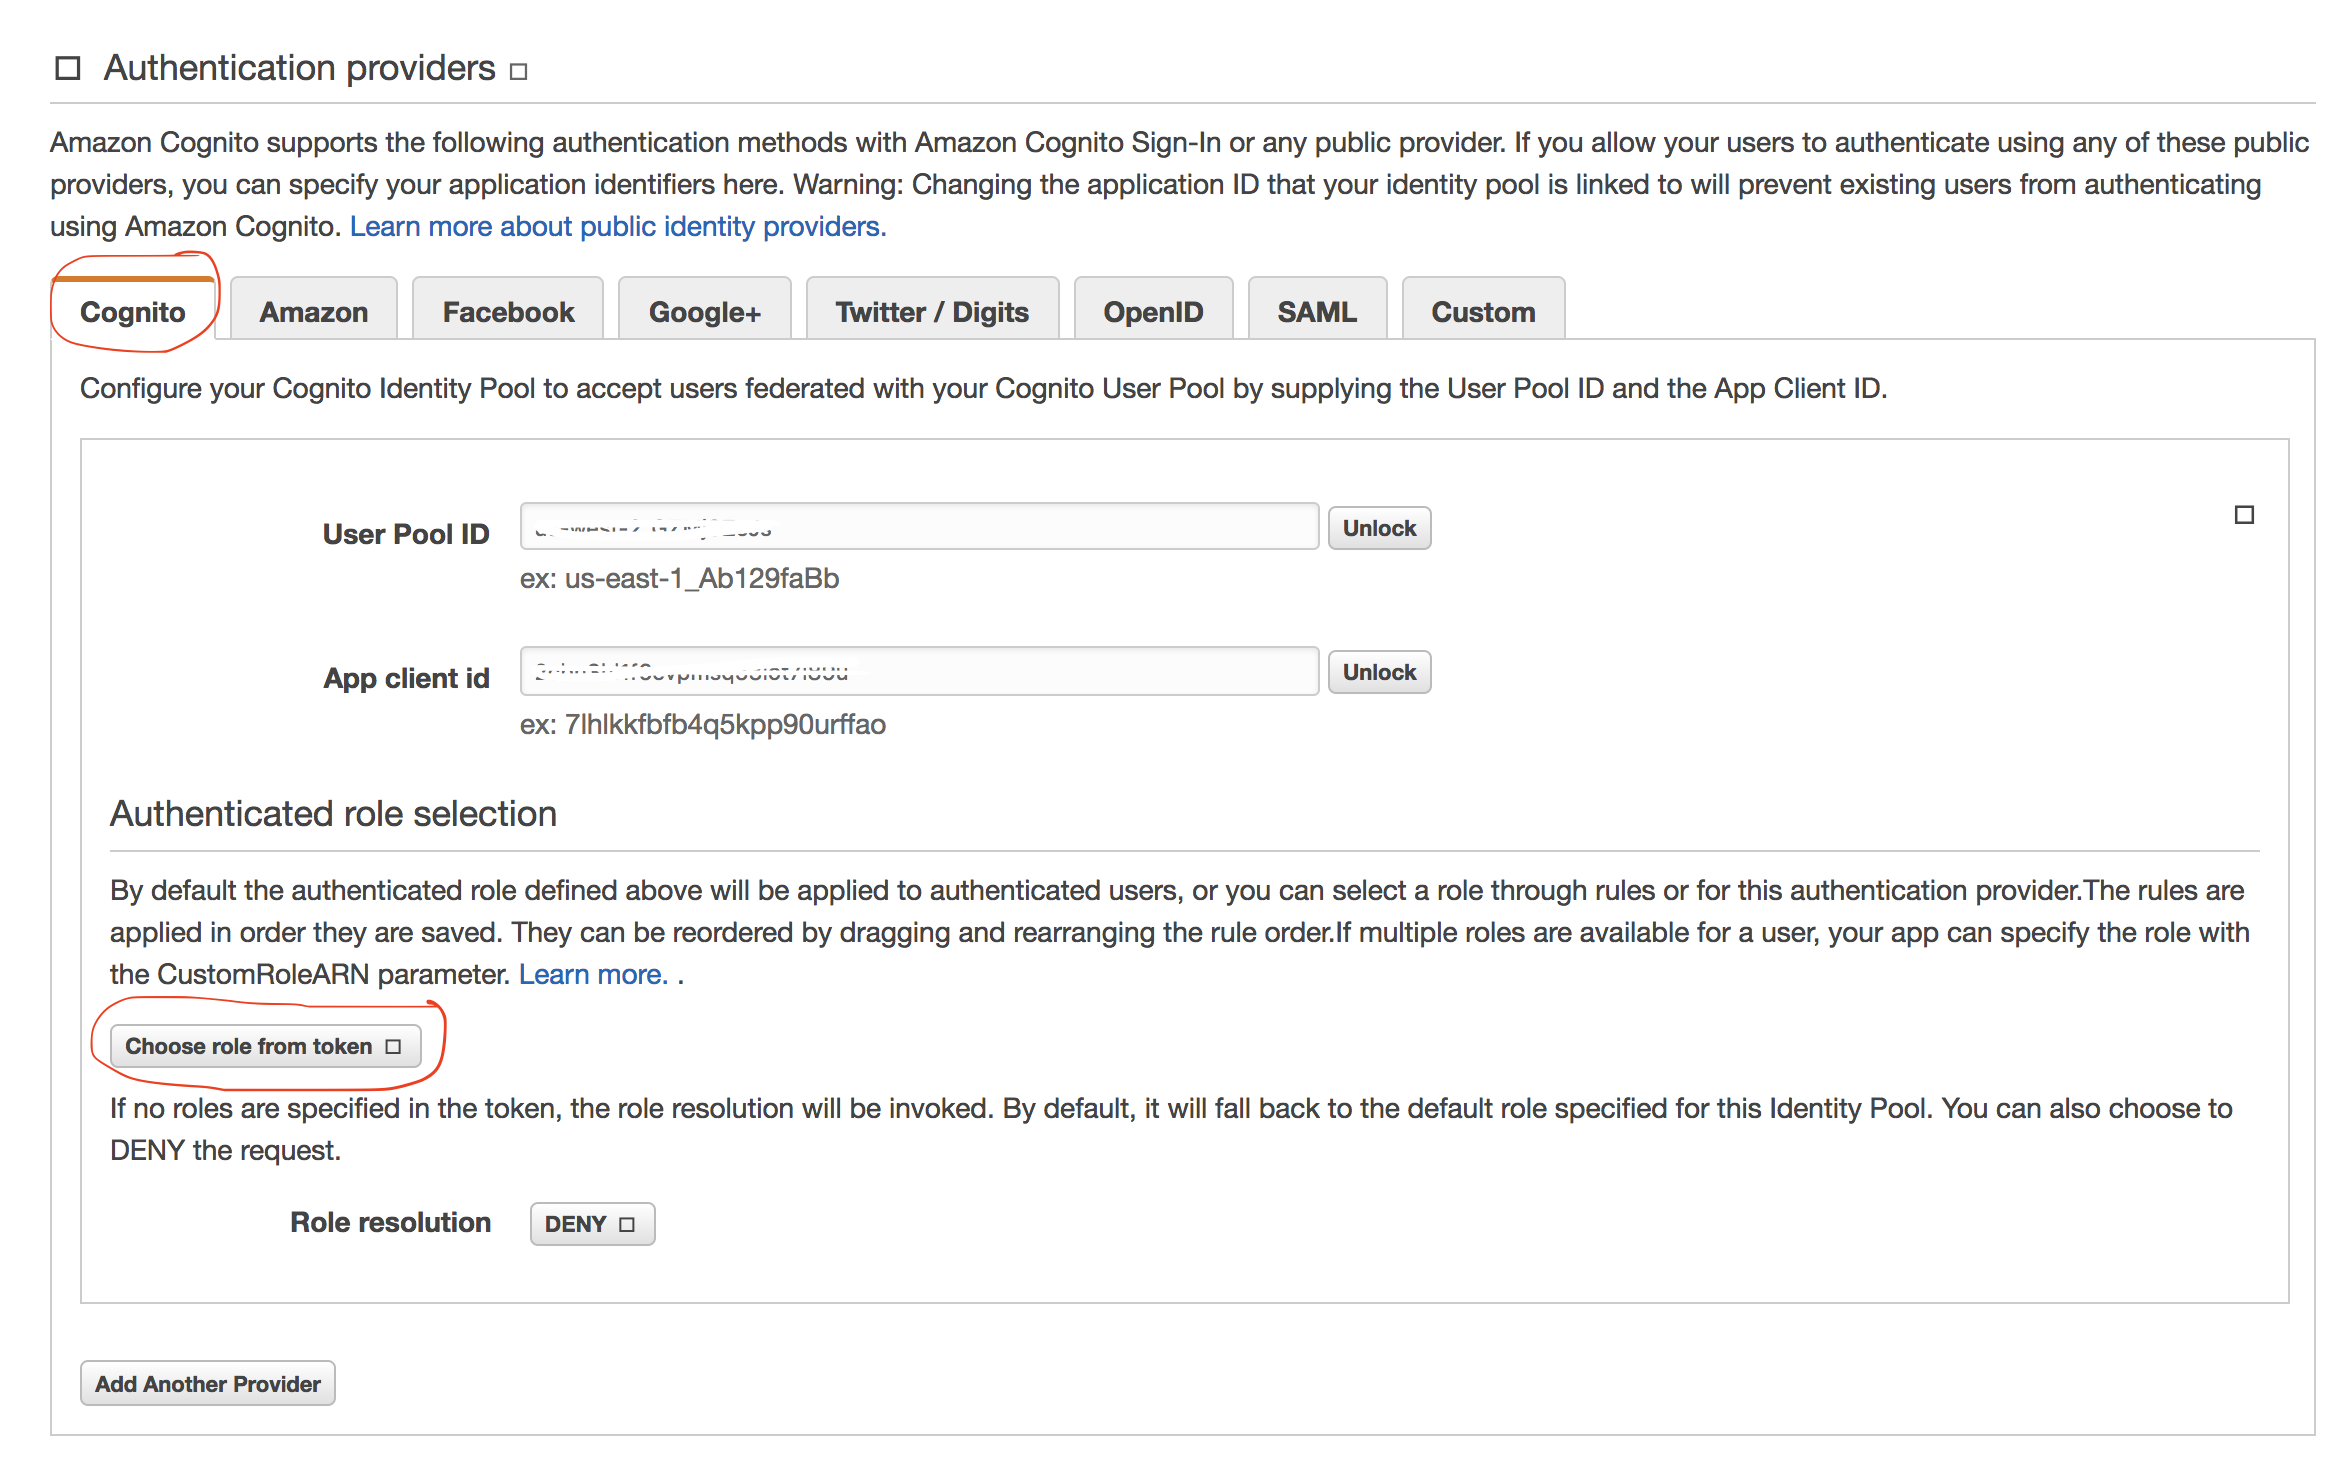Switch to the SAML tab
This screenshot has height=1466, width=2346.
pyautogui.click(x=1316, y=311)
